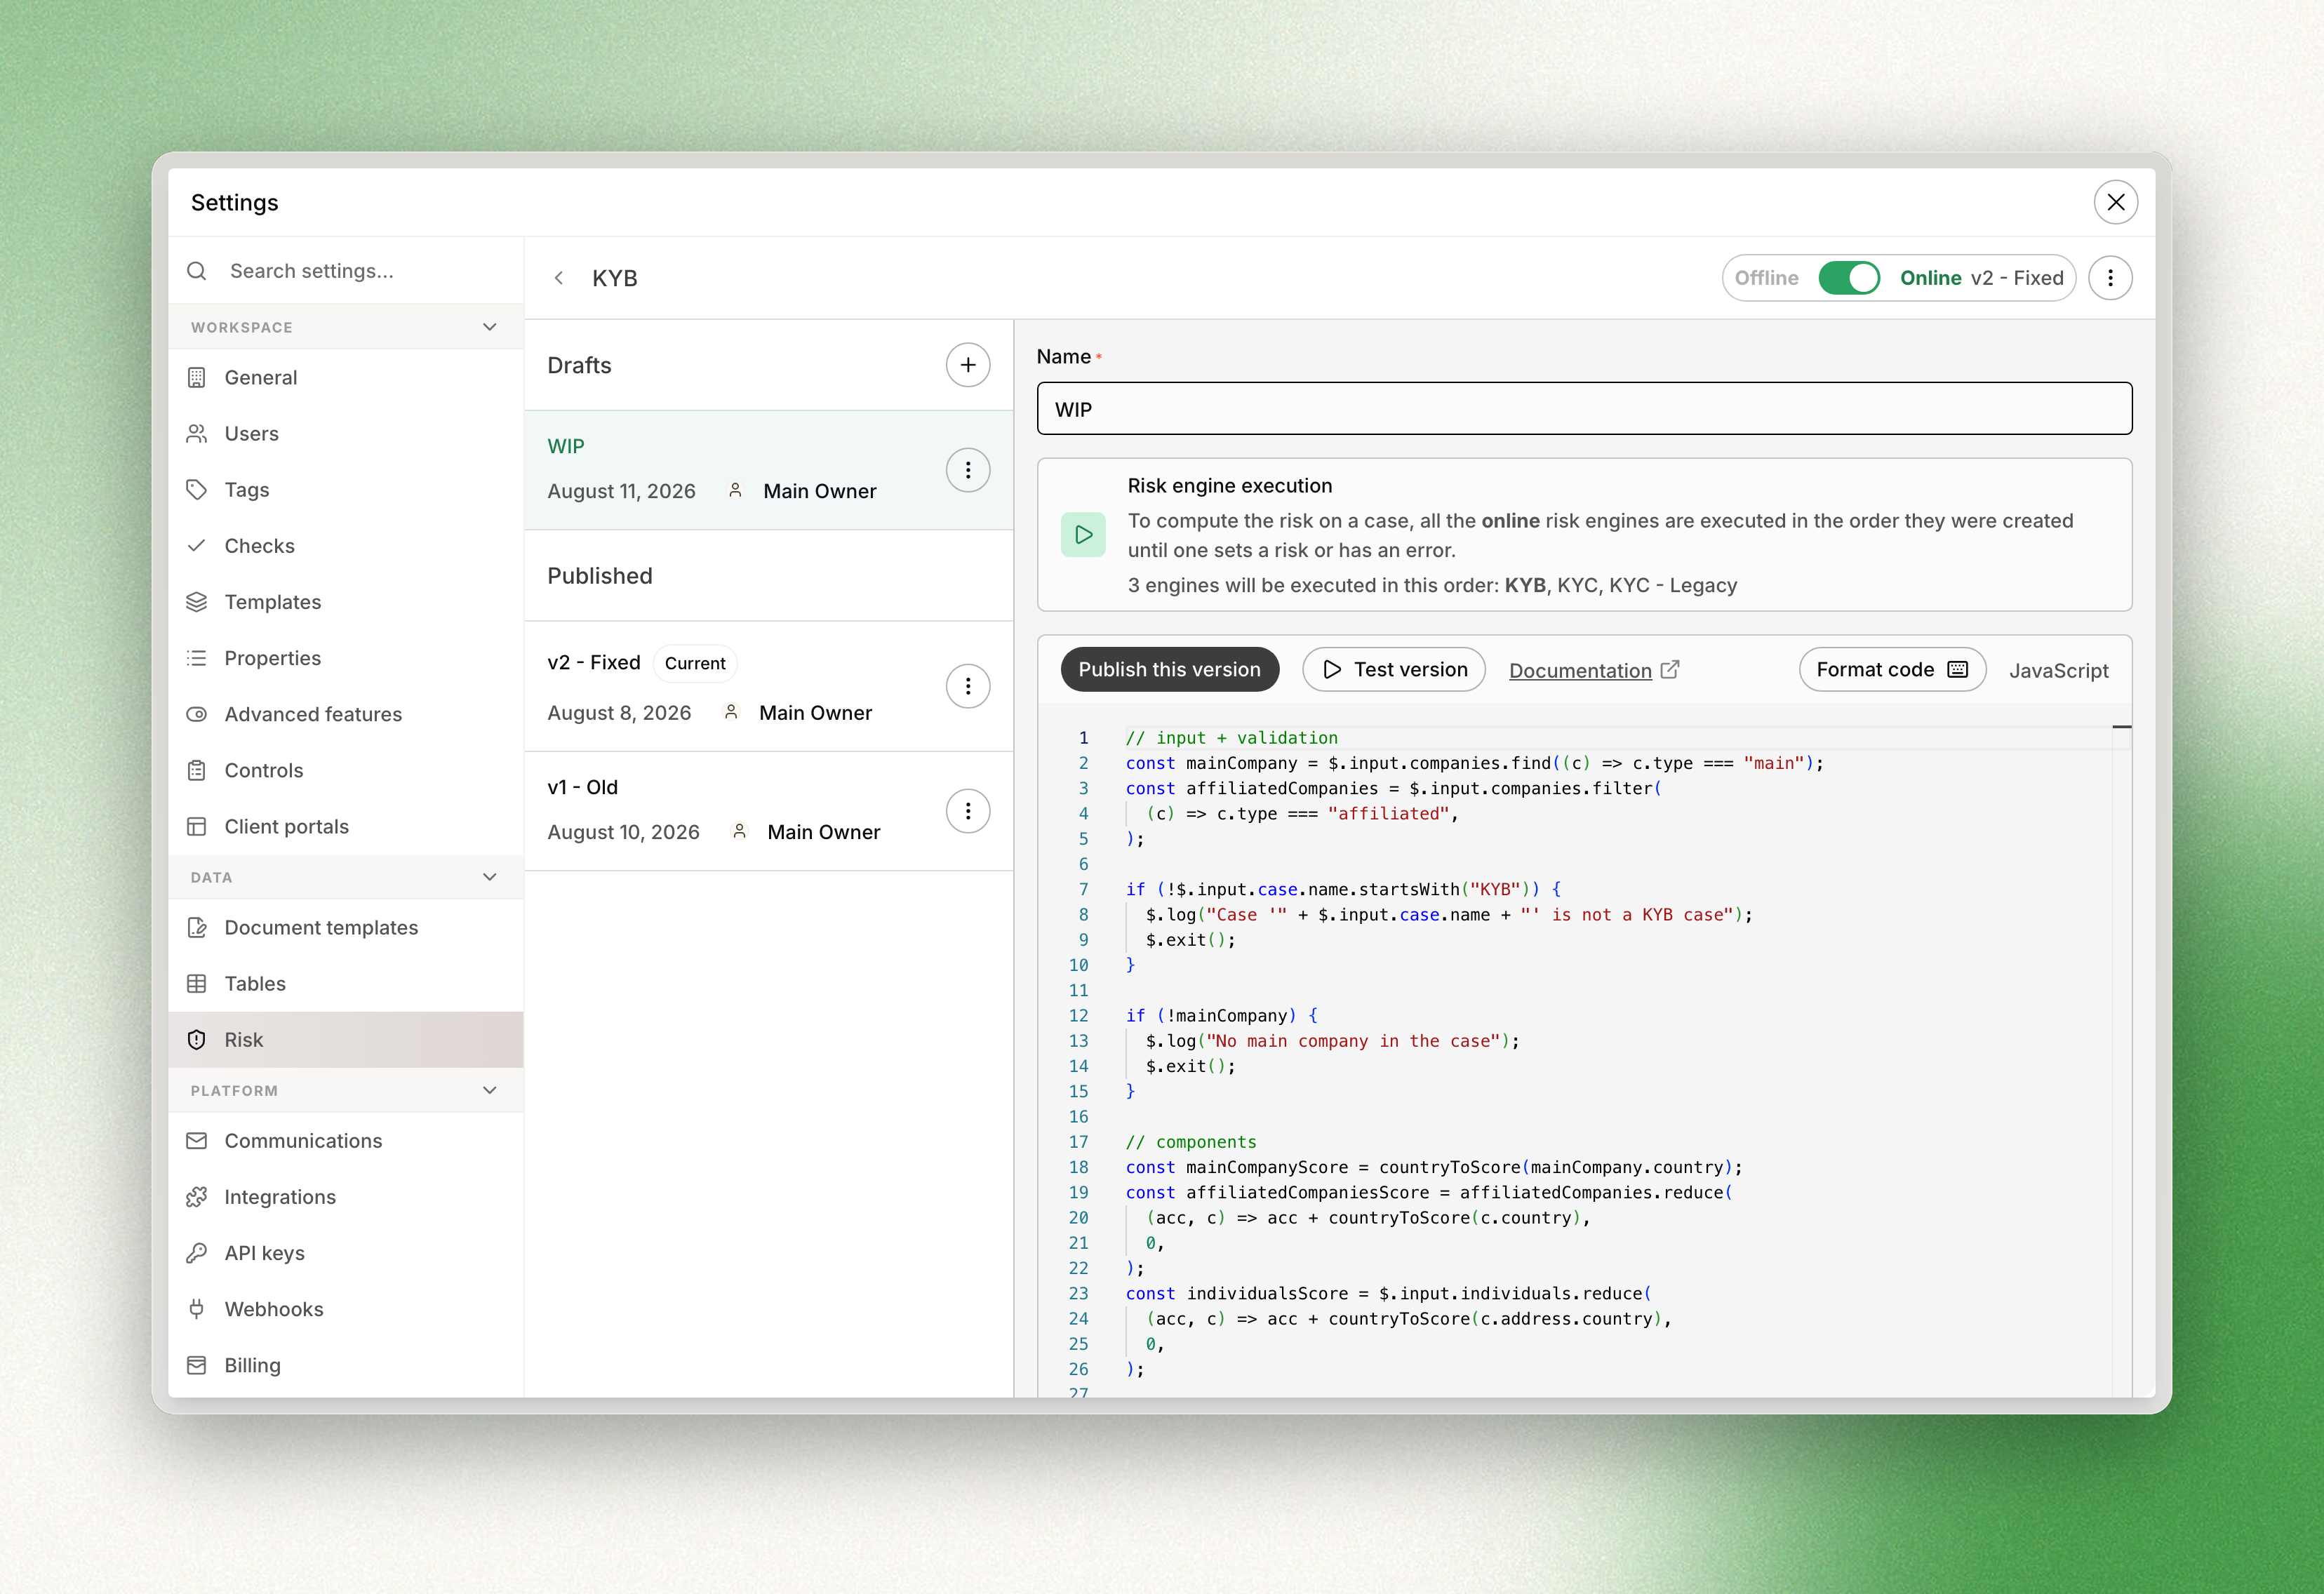Click the code editor scrollbar marker
Image resolution: width=2324 pixels, height=1594 pixels.
2121,726
